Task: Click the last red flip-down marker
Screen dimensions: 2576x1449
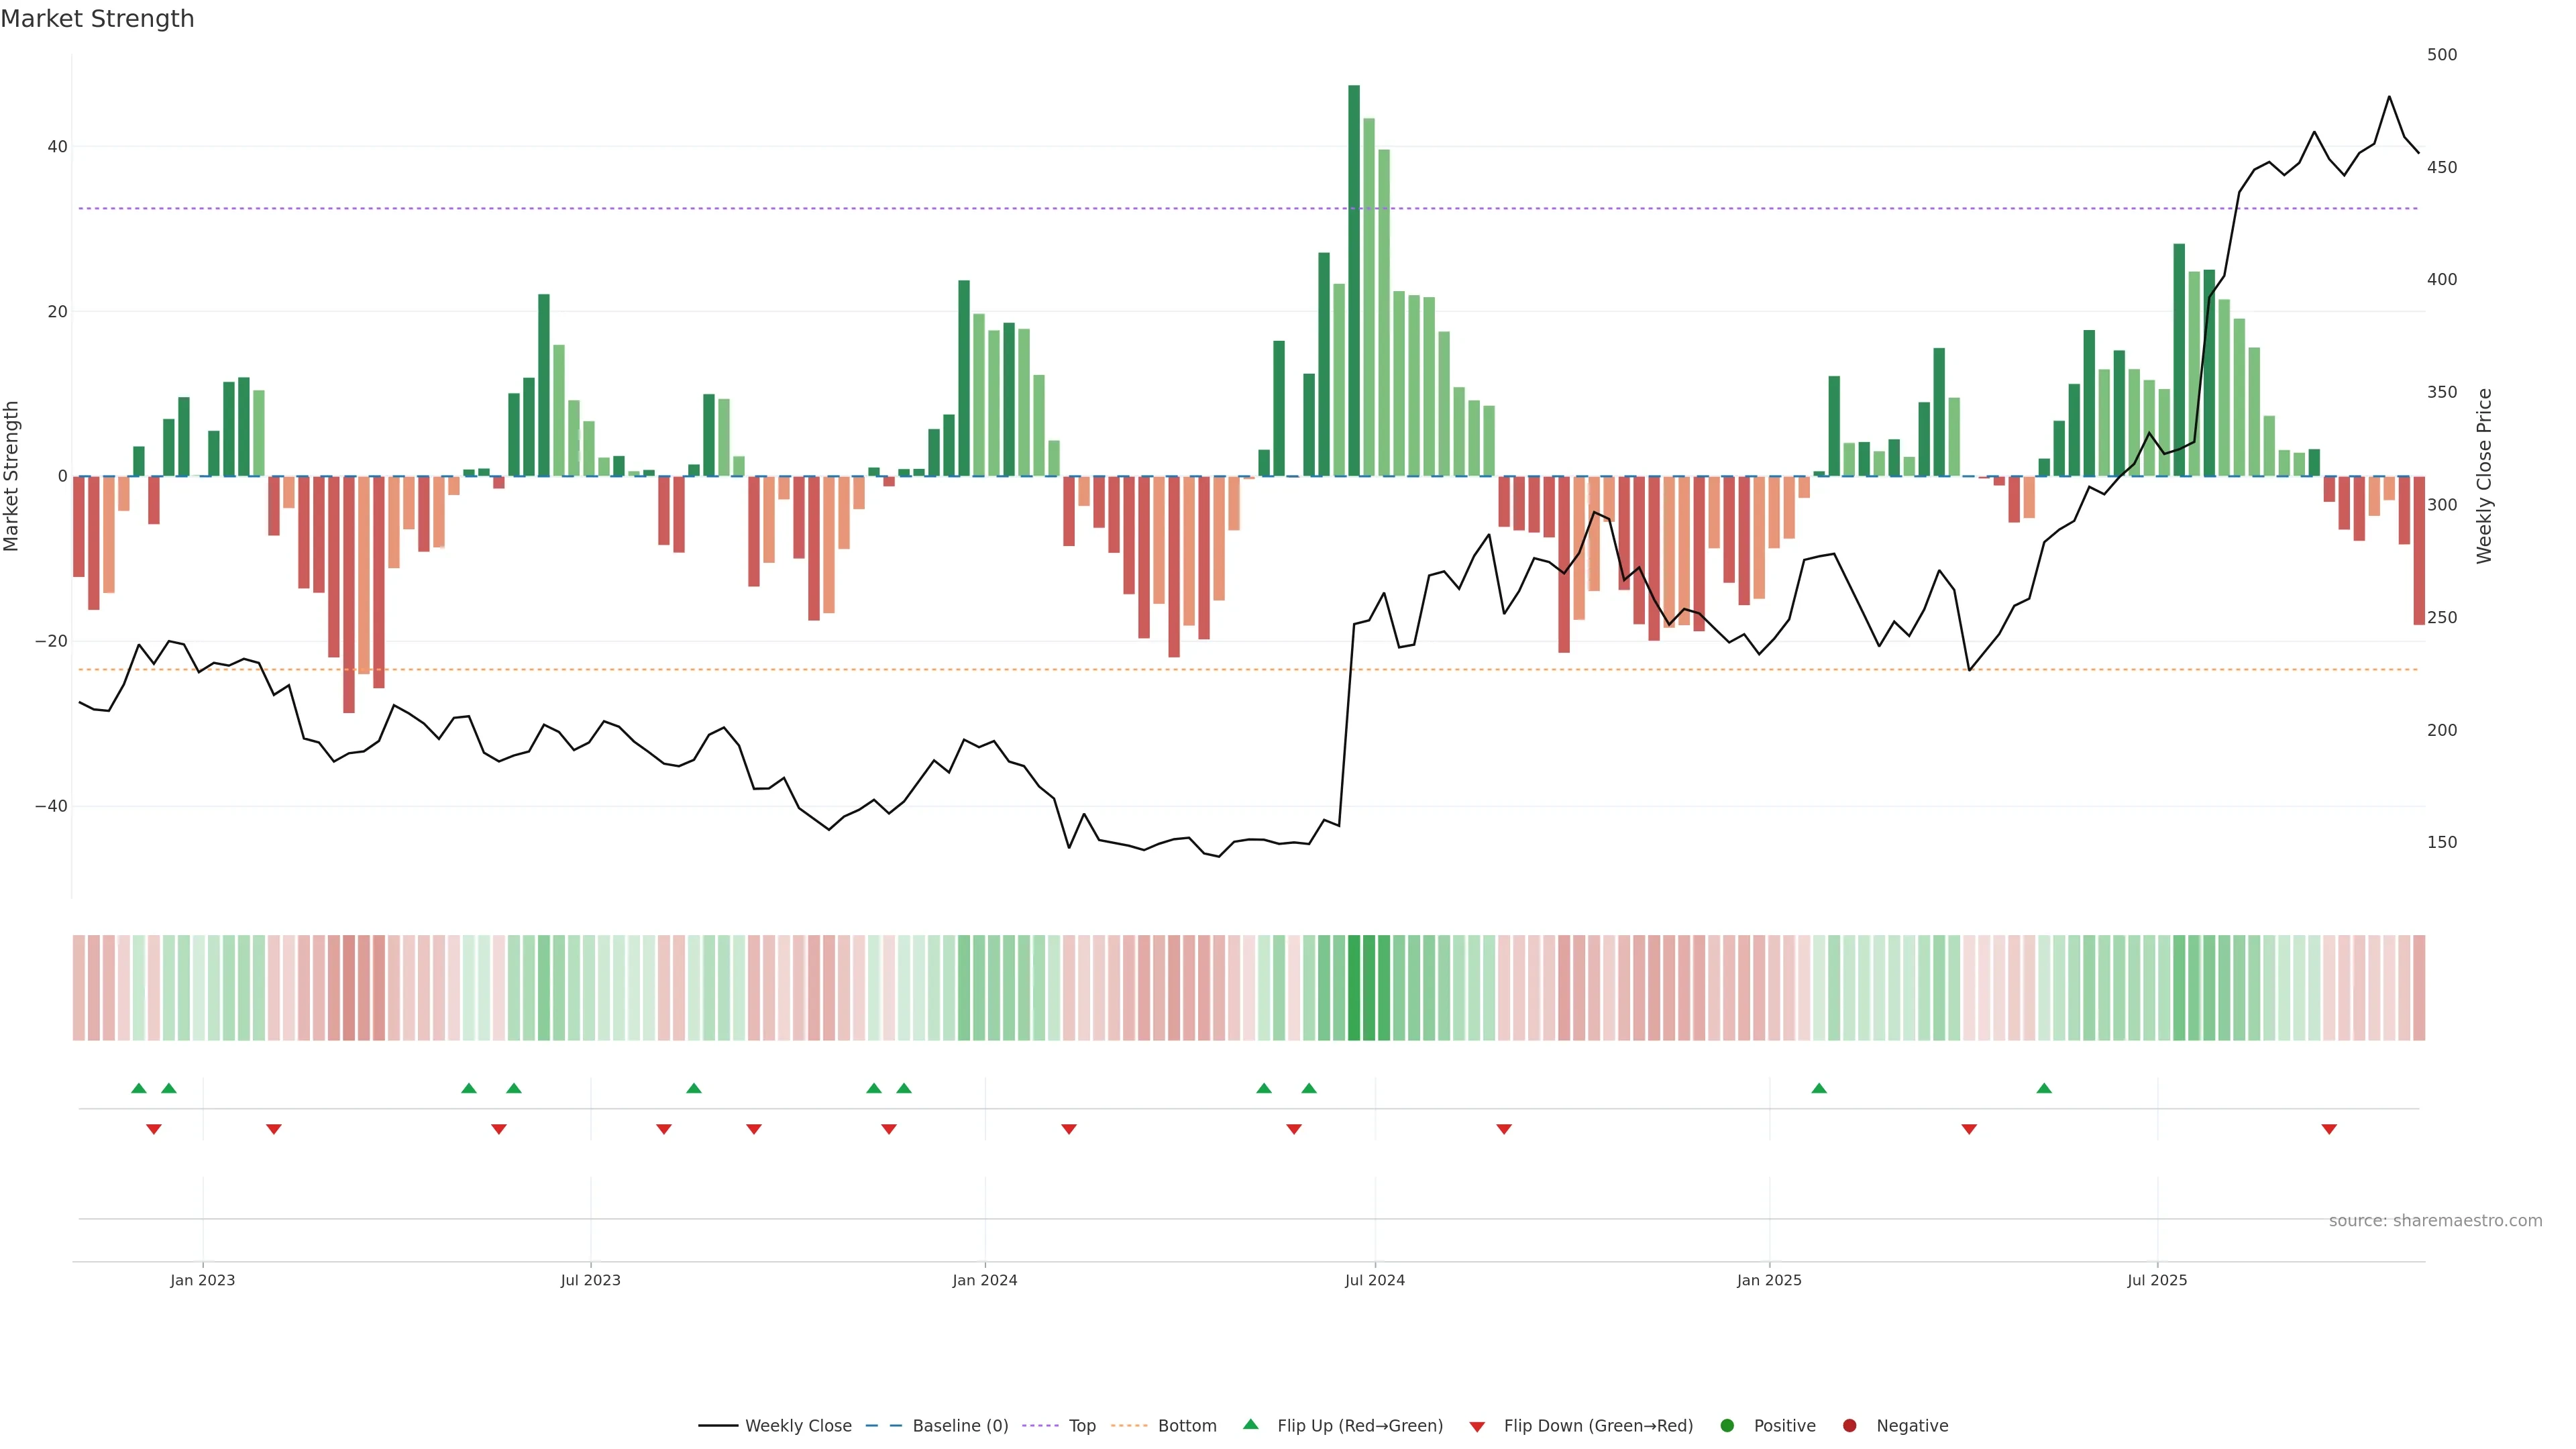Action: [2329, 1129]
